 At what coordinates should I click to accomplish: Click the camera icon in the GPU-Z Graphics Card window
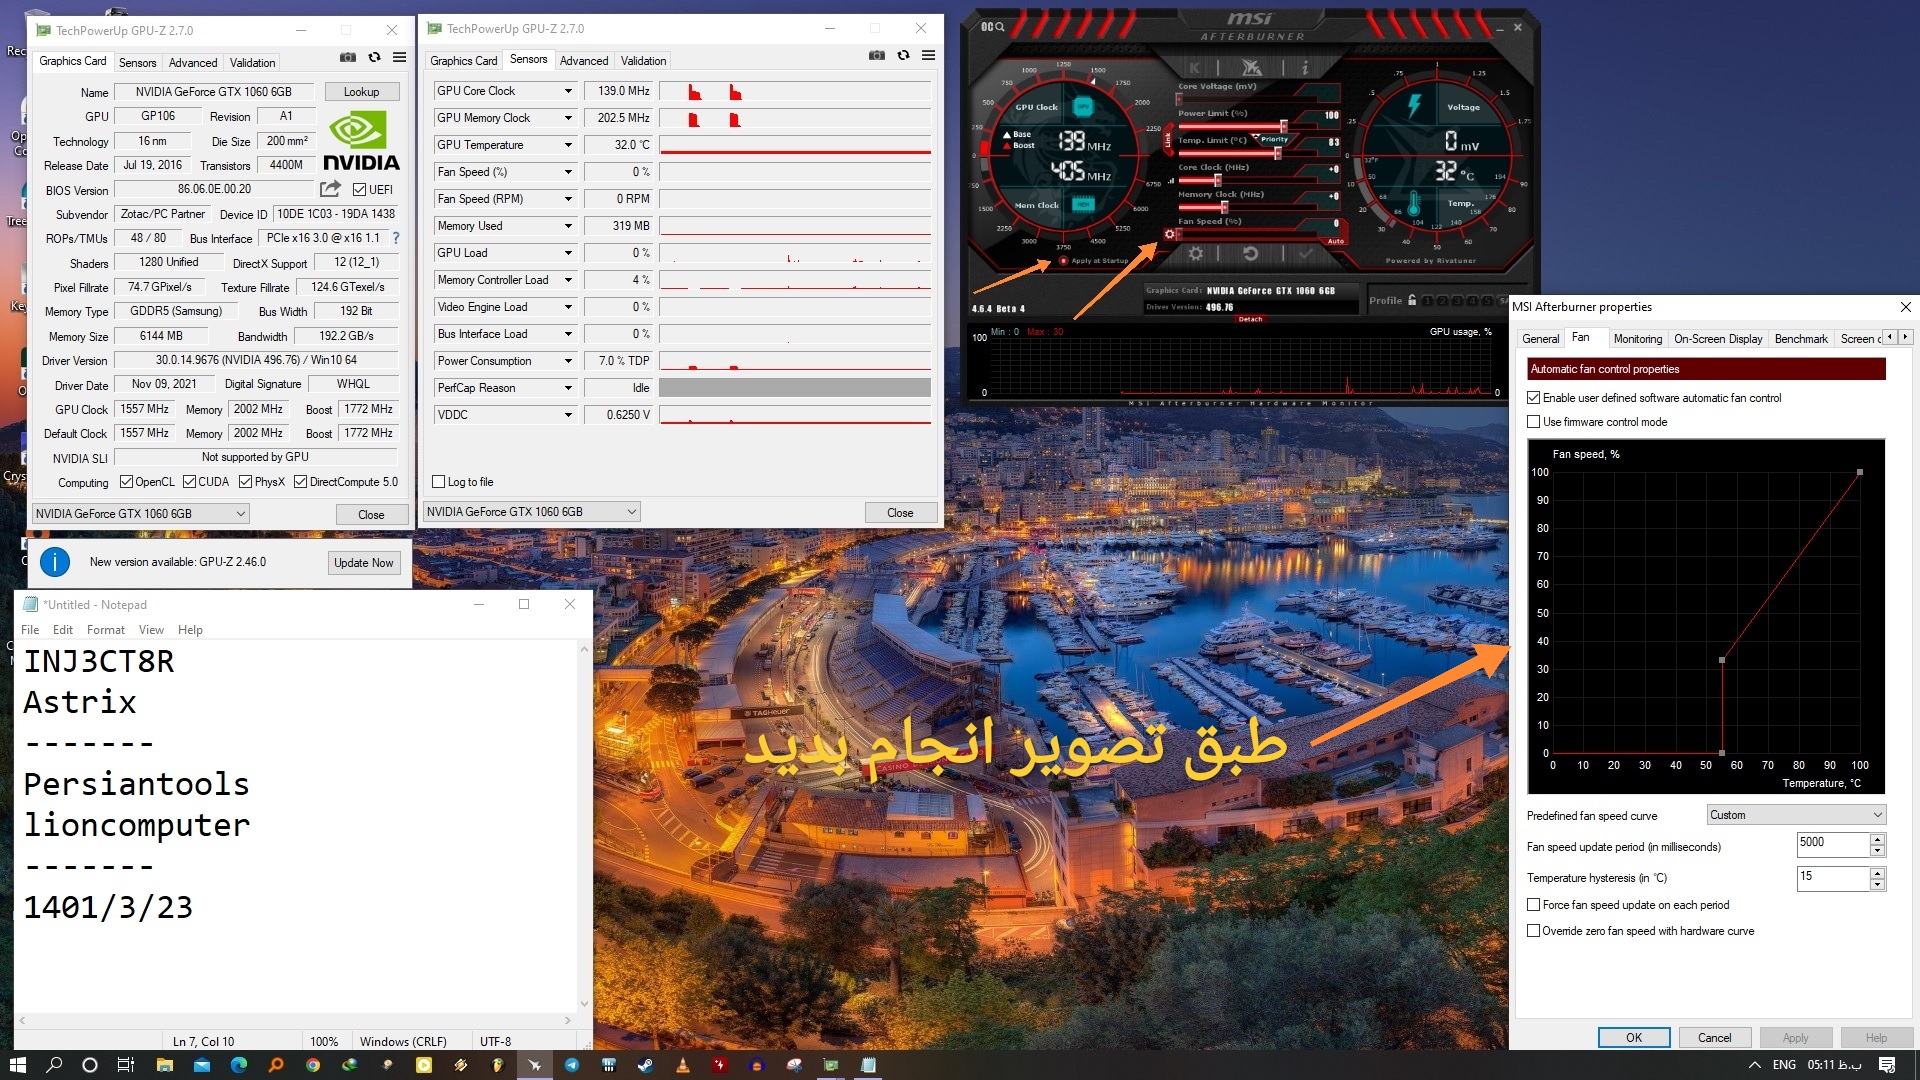coord(348,58)
